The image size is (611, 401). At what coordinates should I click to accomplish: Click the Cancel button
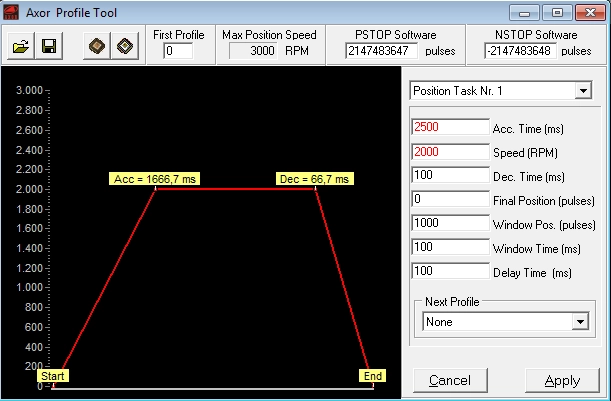(450, 380)
